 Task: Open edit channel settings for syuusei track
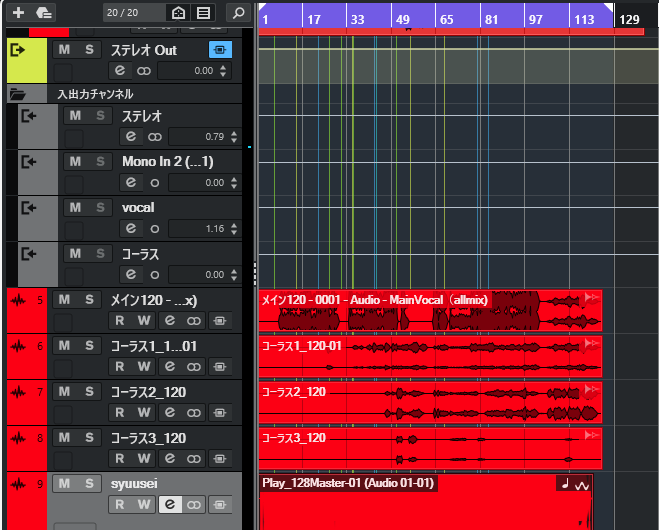tap(170, 504)
